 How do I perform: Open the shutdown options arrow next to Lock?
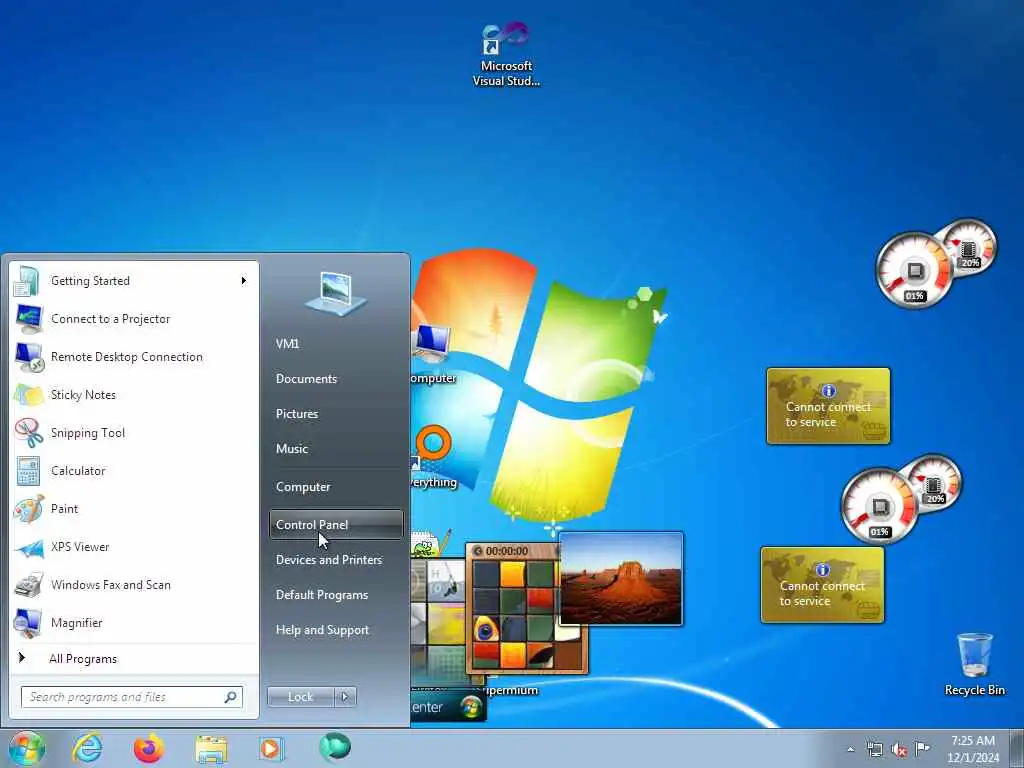[345, 697]
